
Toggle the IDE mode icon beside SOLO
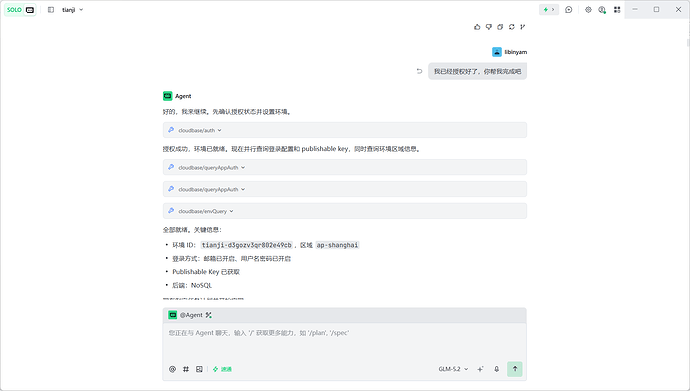tap(30, 10)
